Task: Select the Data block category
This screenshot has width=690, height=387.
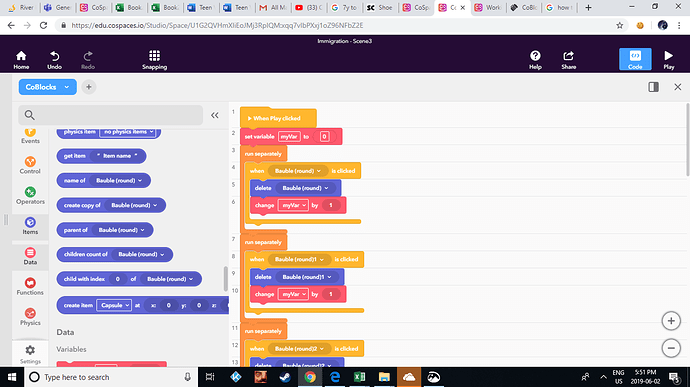Action: click(x=30, y=256)
